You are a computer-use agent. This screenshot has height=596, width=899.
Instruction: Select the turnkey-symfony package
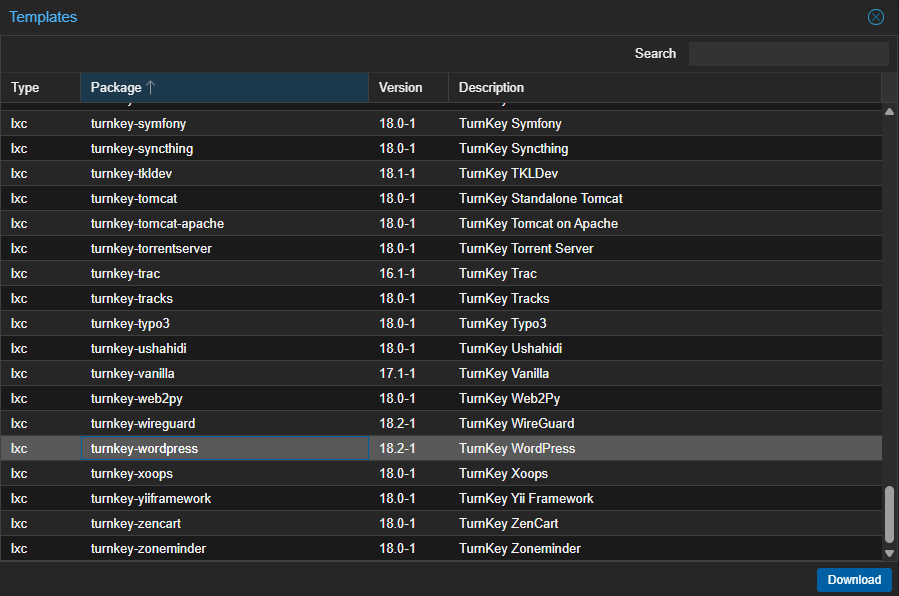pyautogui.click(x=138, y=124)
